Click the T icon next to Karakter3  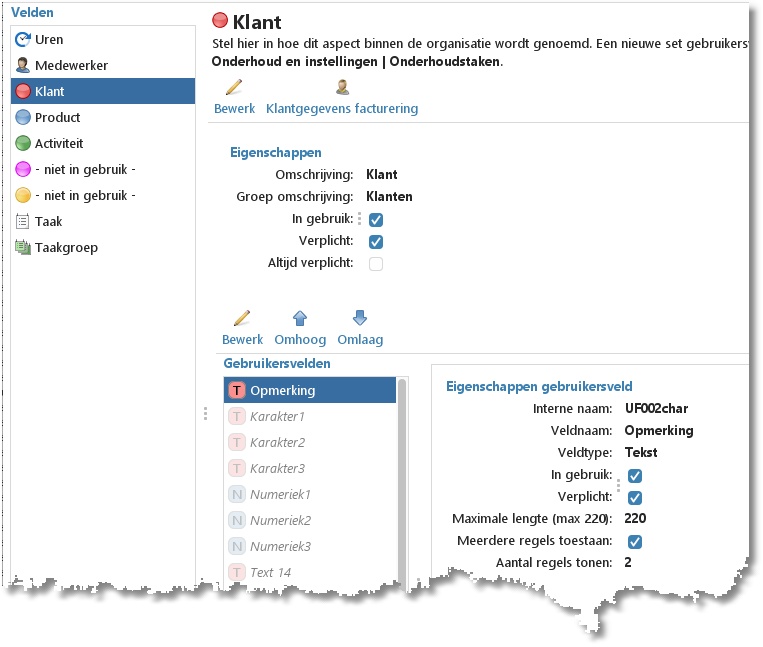point(237,468)
